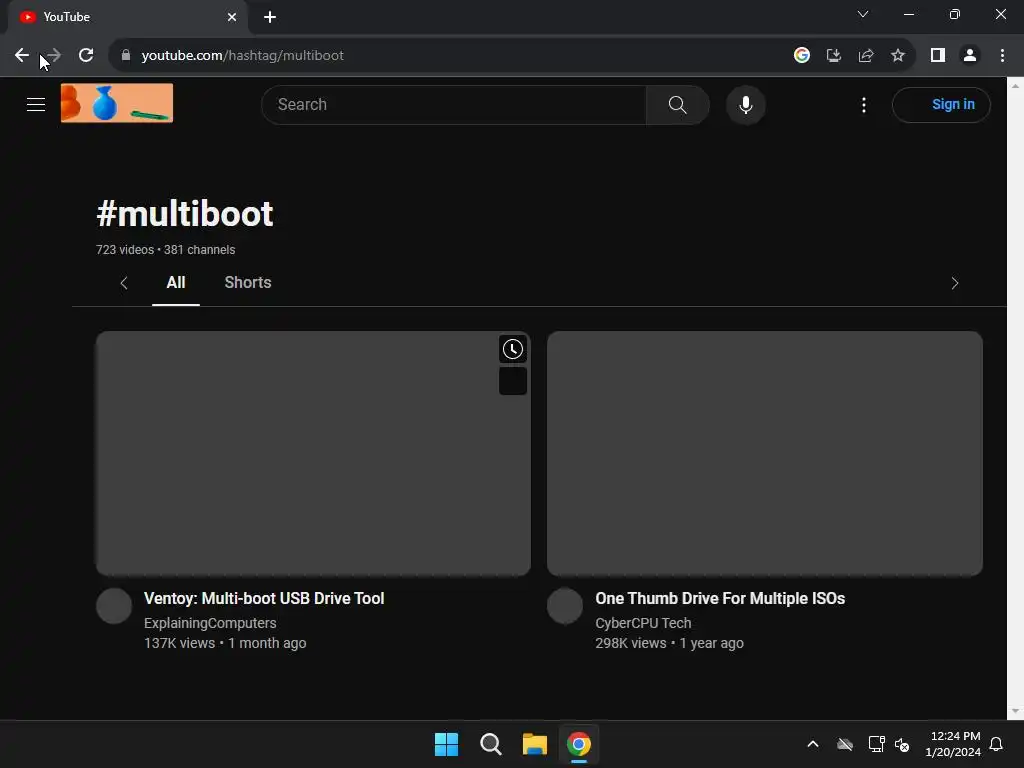
Task: Open the Chrome profile menu
Action: 970,56
